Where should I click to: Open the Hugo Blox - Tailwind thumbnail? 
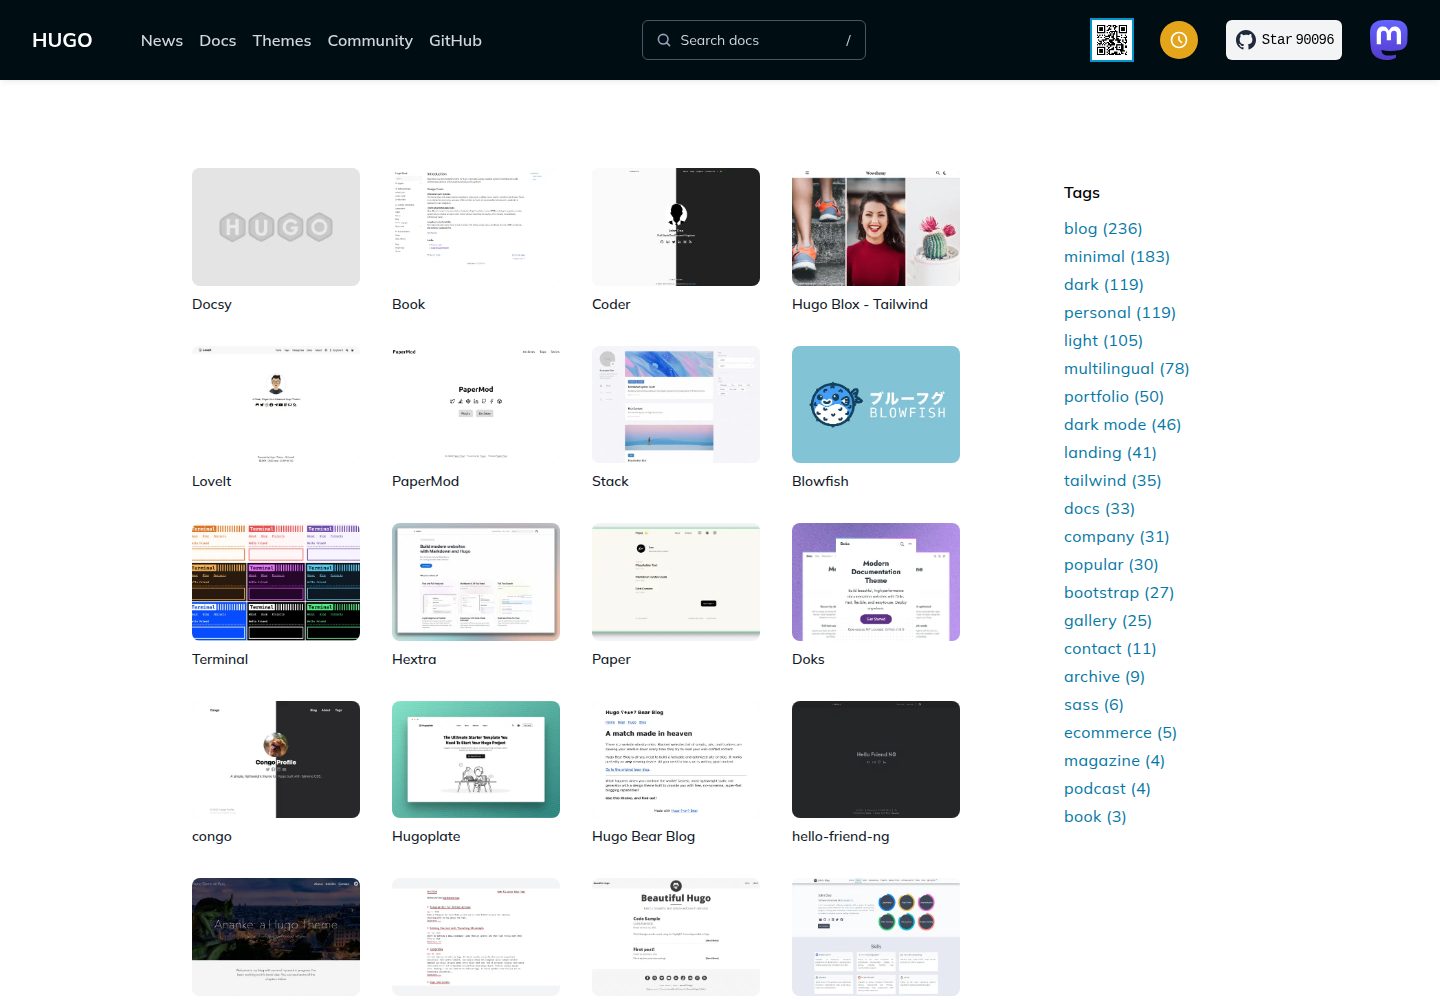pyautogui.click(x=876, y=227)
